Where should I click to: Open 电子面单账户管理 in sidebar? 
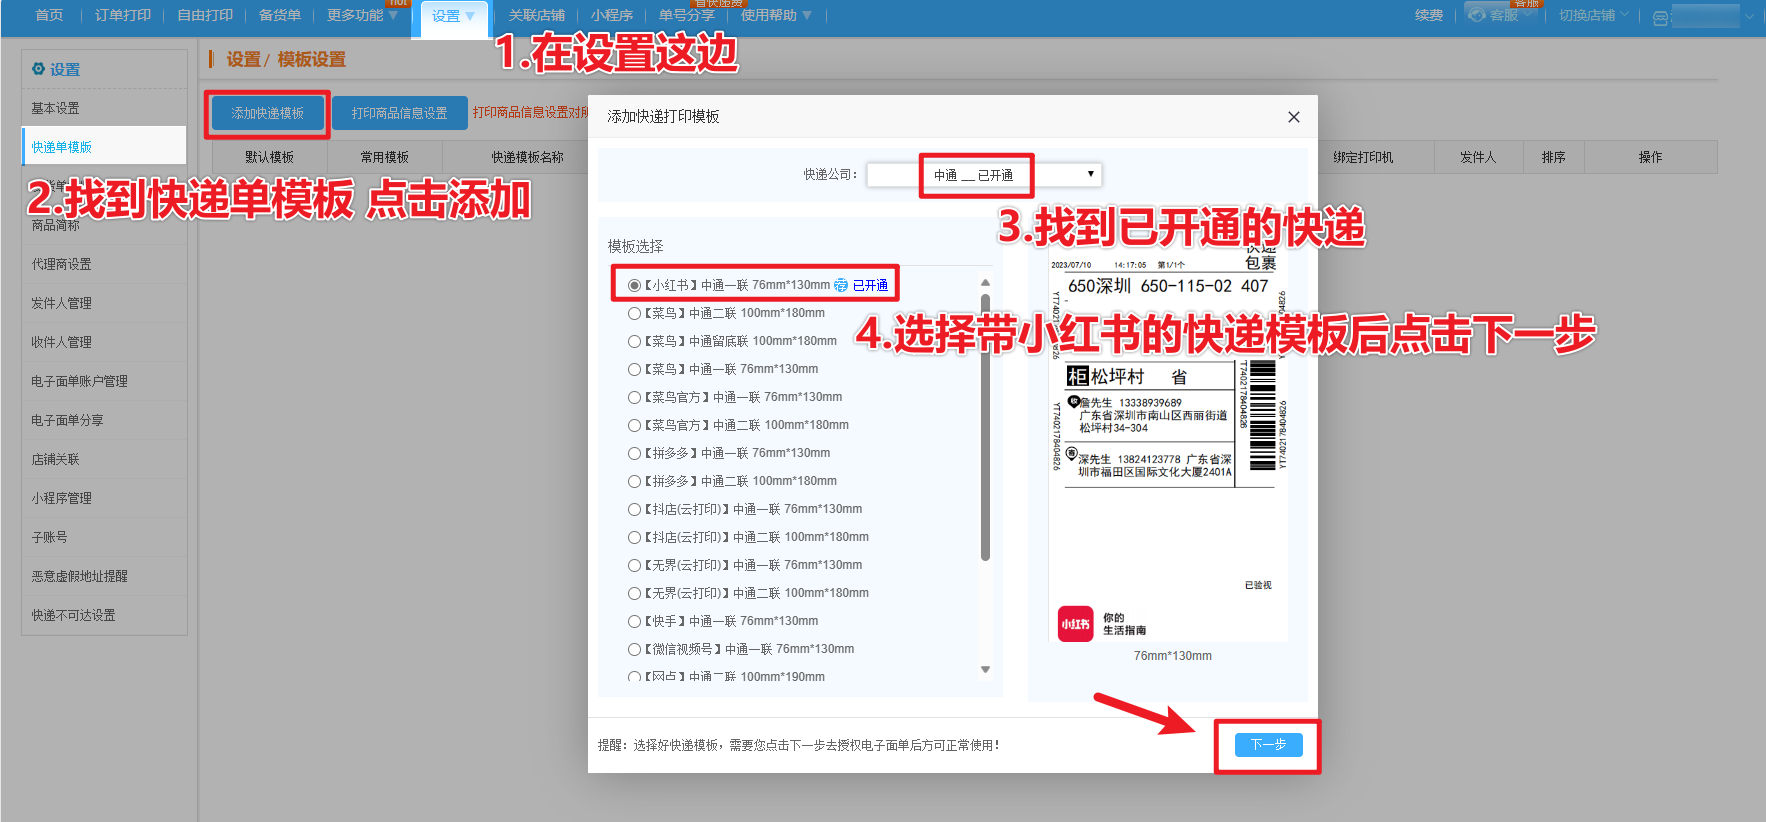tap(104, 381)
